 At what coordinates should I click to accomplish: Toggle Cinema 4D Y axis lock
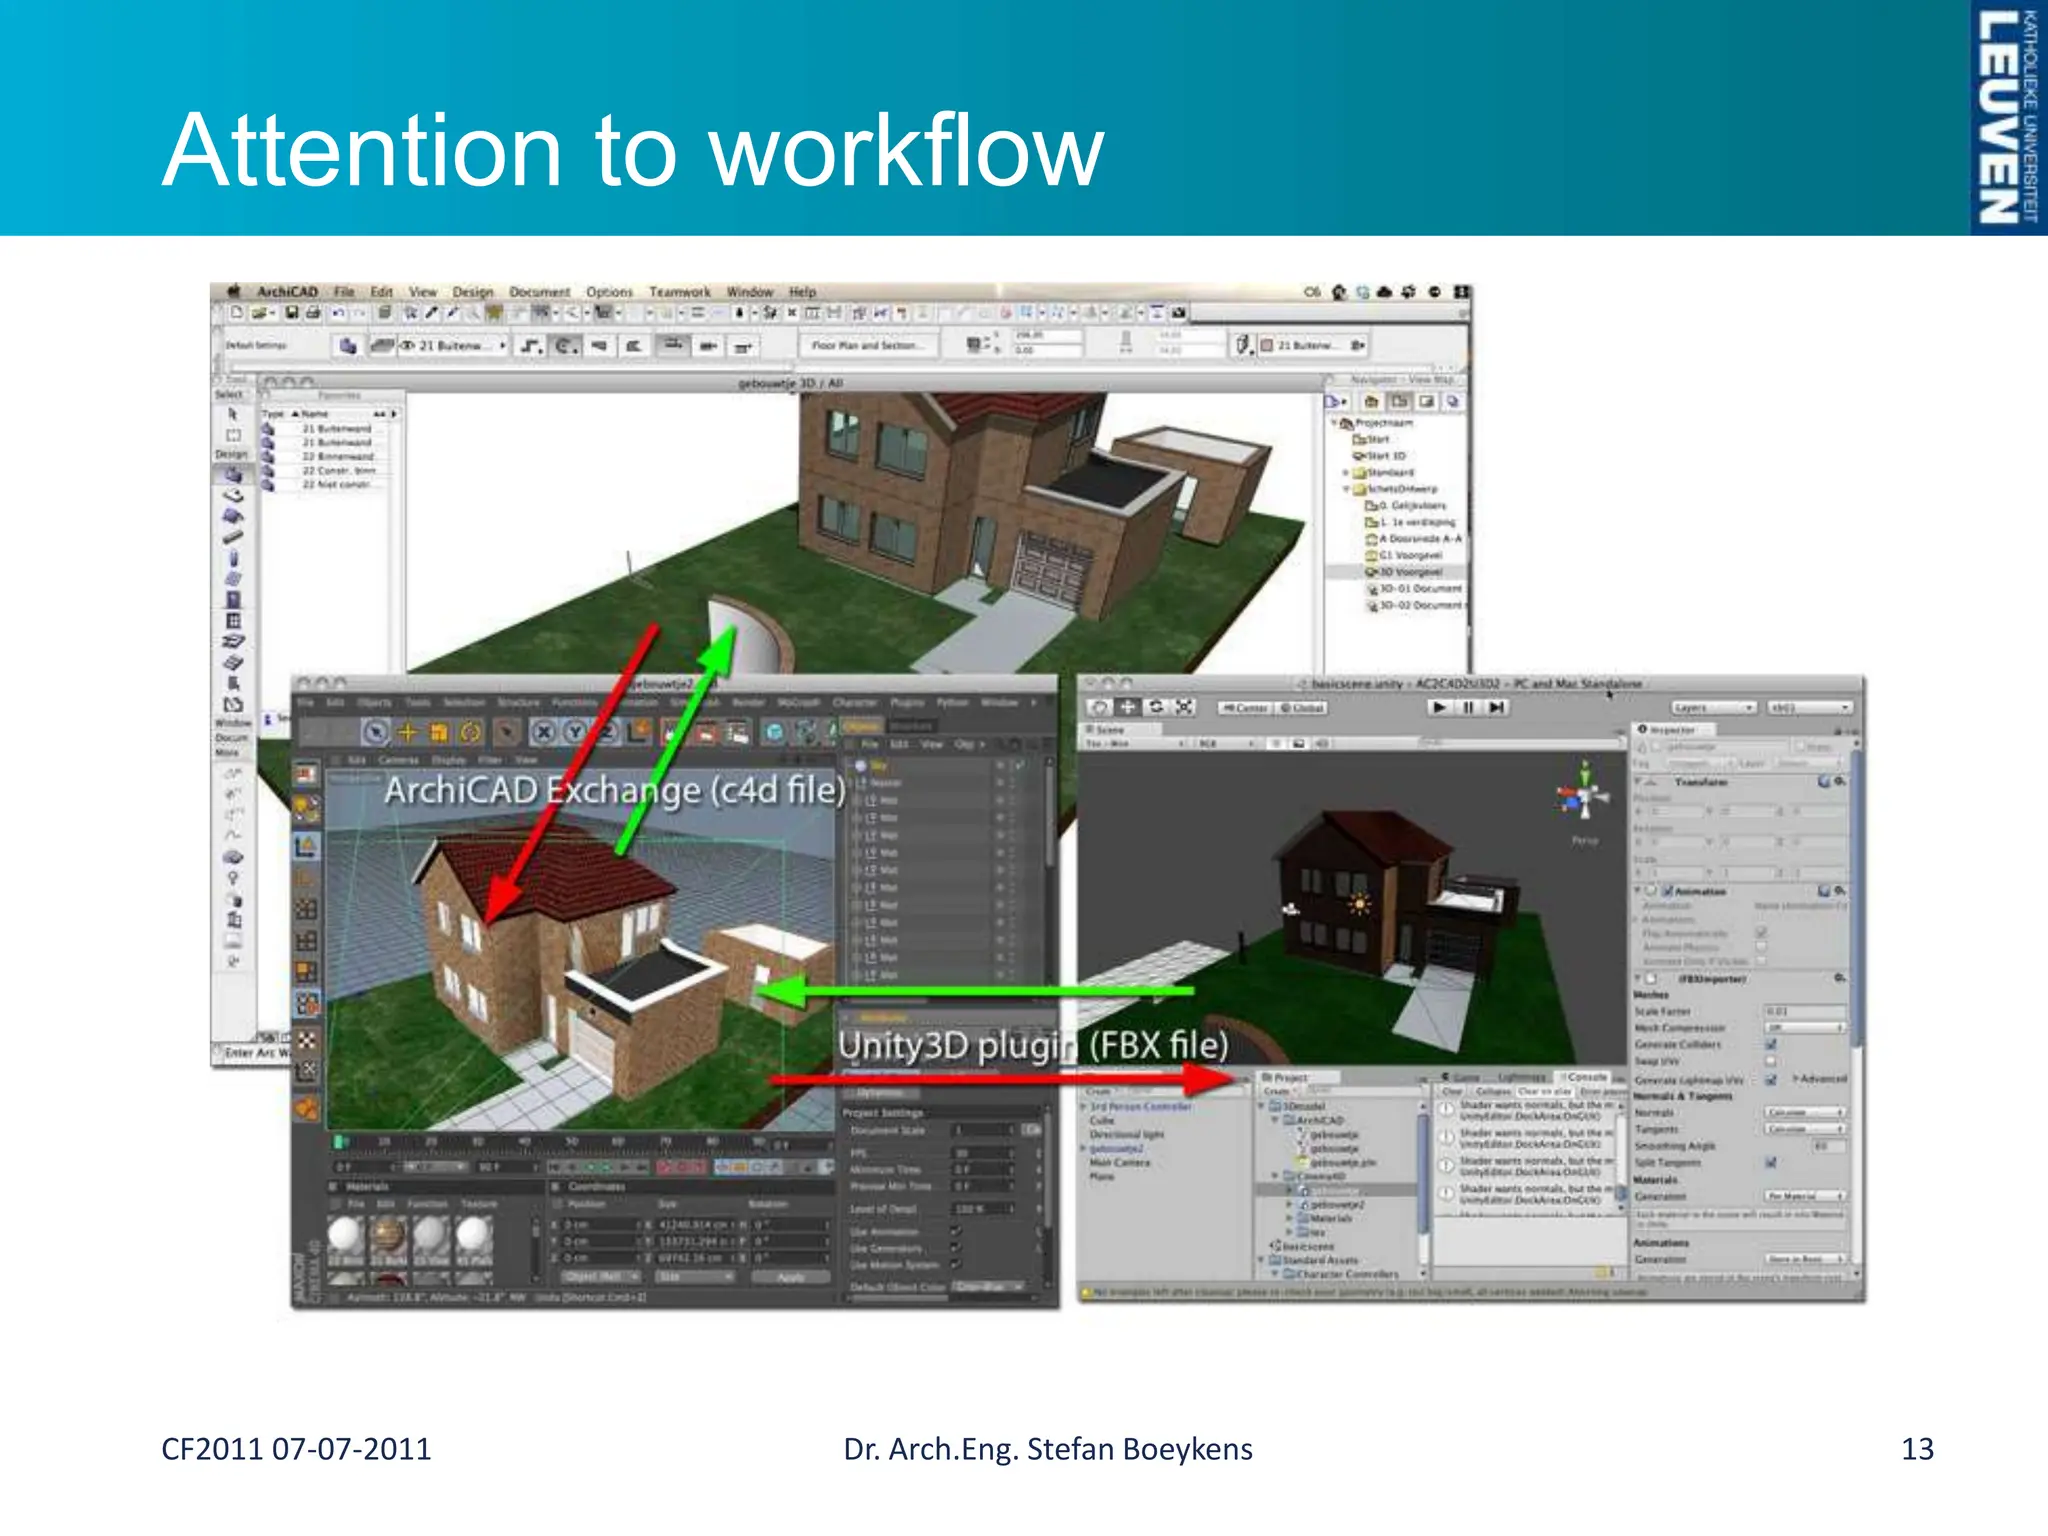[575, 733]
